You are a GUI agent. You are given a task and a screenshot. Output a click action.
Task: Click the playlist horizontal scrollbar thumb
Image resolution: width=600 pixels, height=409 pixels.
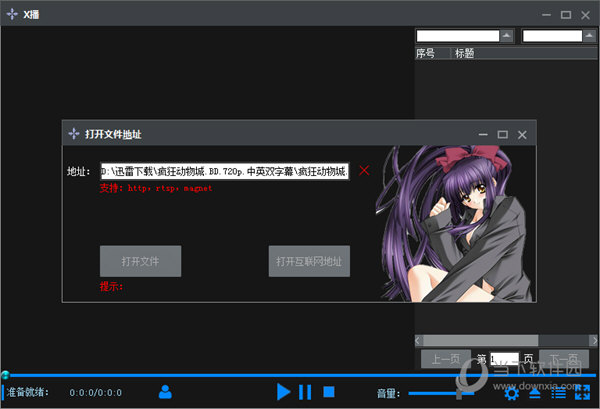(481, 340)
